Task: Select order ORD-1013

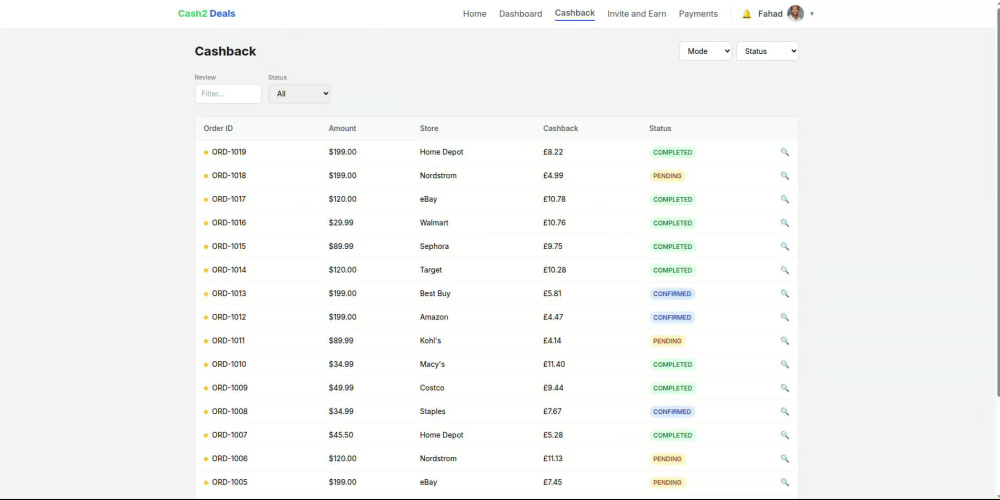Action: tap(228, 294)
